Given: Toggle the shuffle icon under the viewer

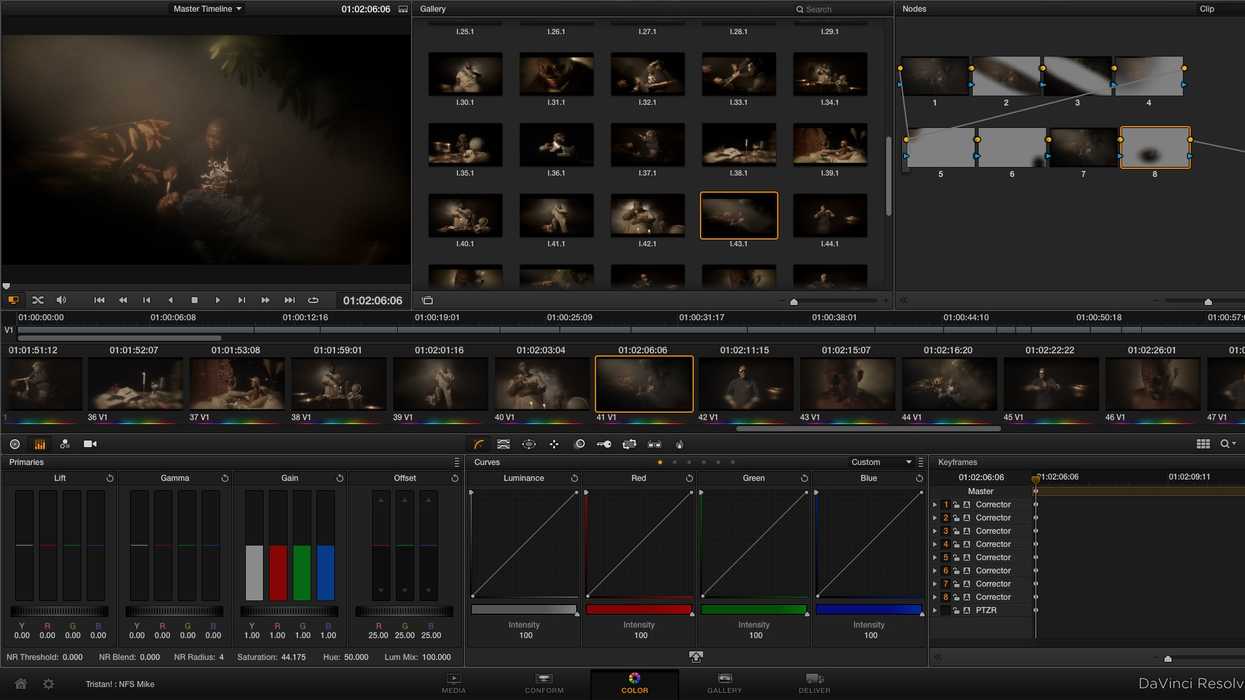Looking at the screenshot, I should click(x=38, y=300).
